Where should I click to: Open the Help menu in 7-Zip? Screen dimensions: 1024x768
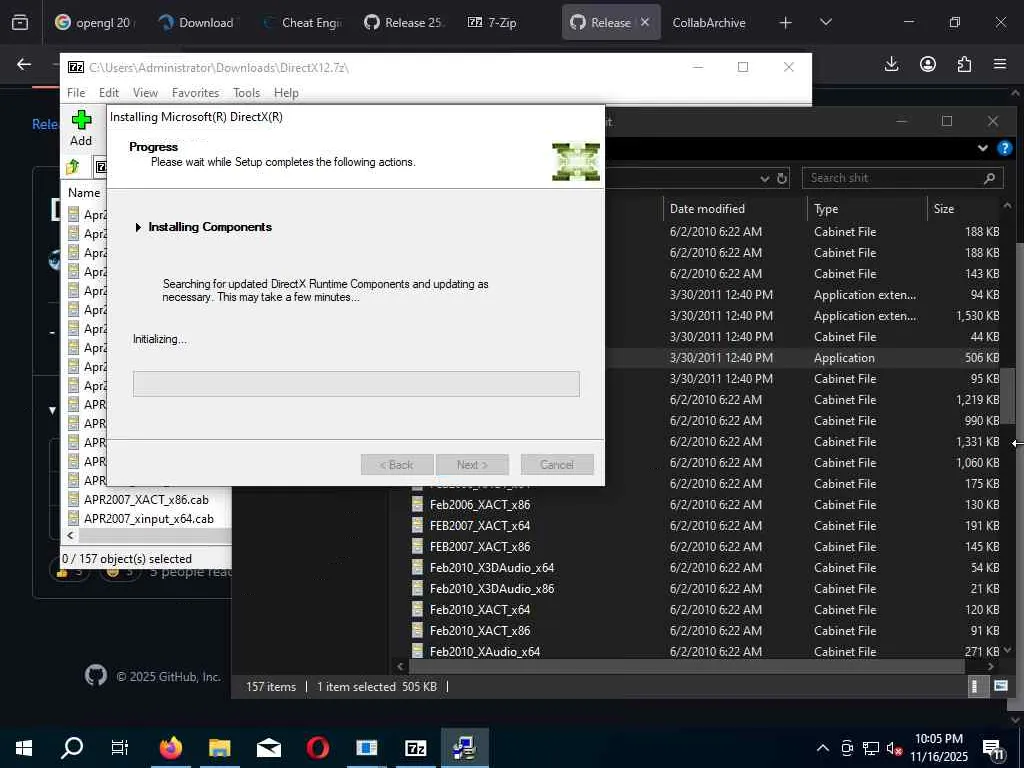[286, 93]
